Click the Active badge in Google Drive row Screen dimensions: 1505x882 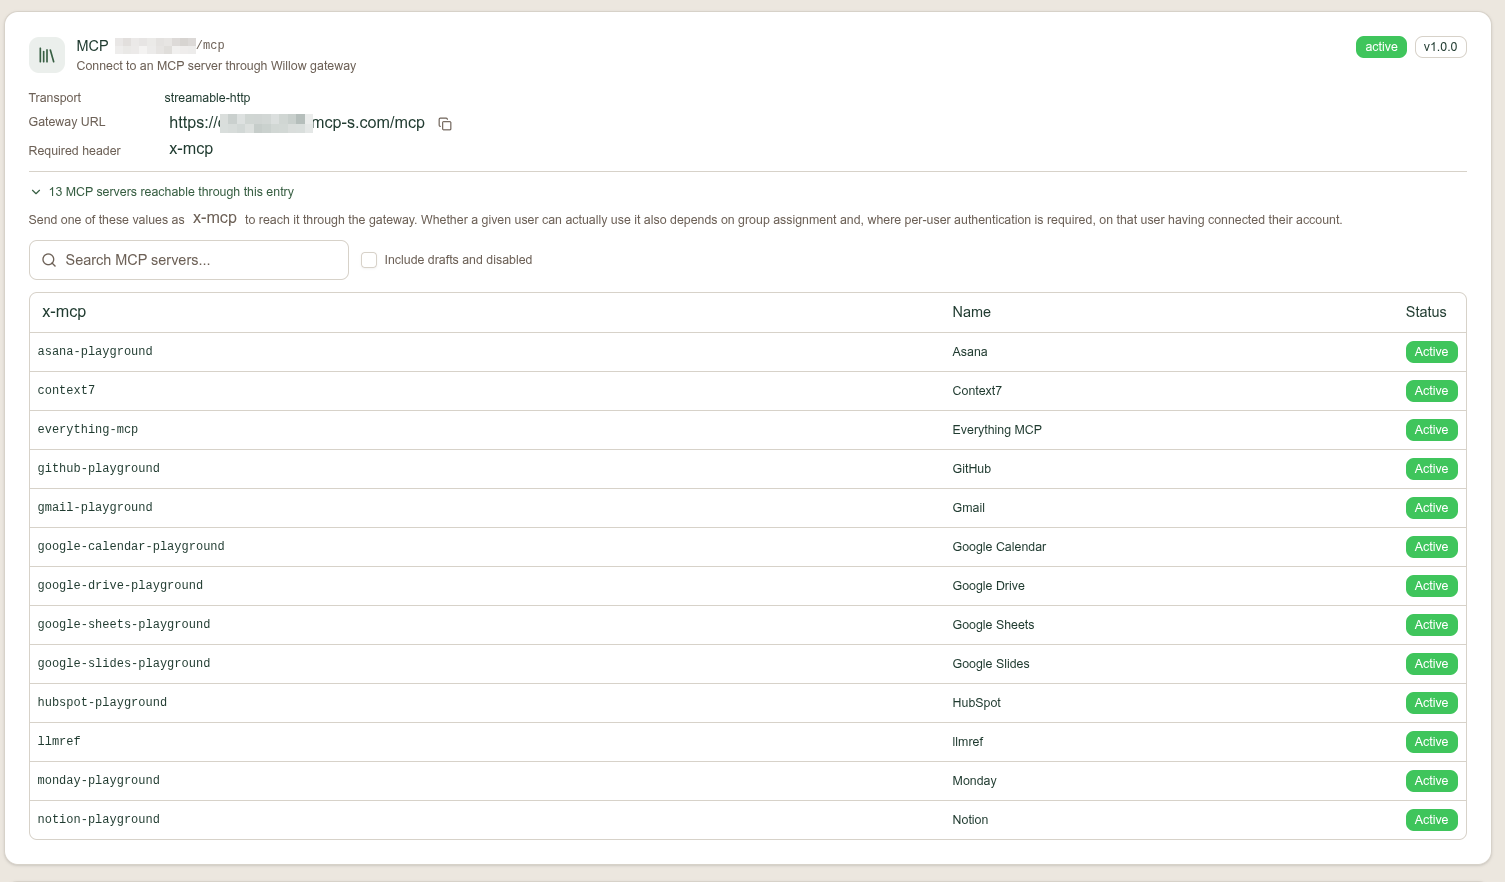1431,586
